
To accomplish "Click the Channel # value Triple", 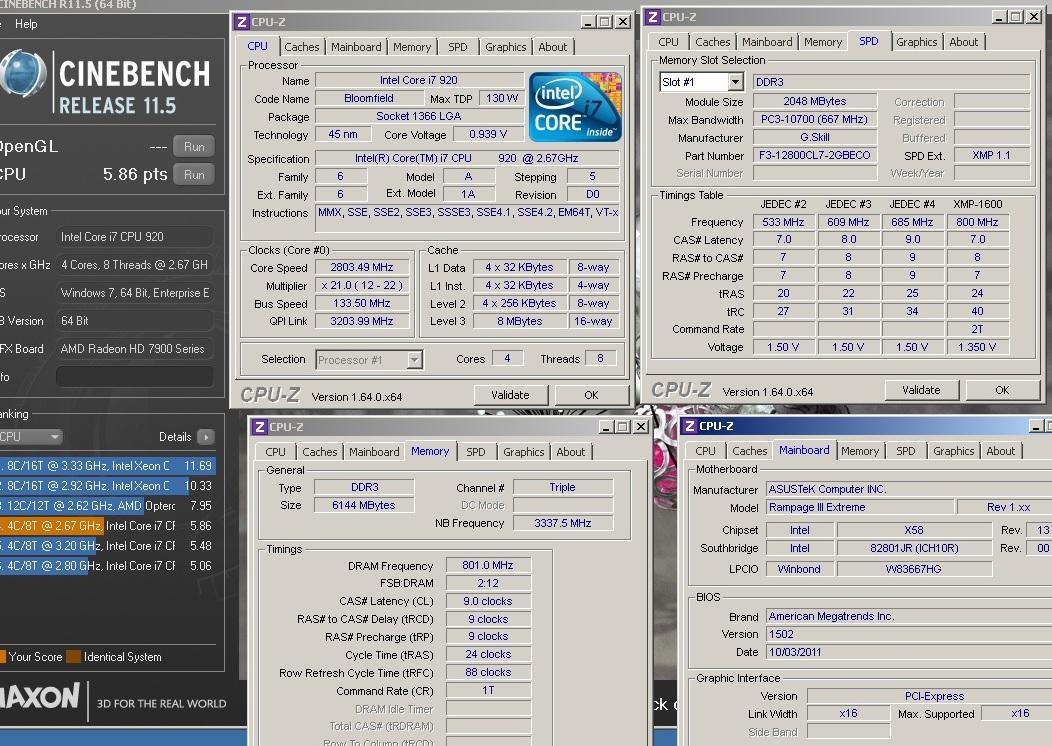I will click(563, 487).
